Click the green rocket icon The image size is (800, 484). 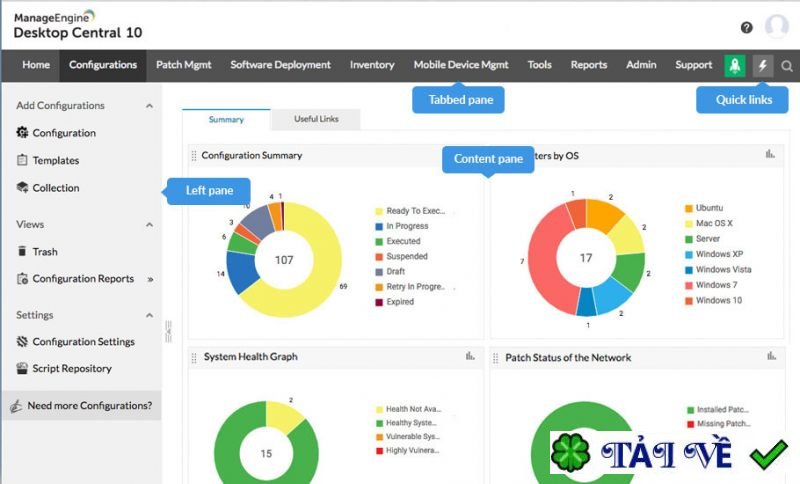click(735, 66)
